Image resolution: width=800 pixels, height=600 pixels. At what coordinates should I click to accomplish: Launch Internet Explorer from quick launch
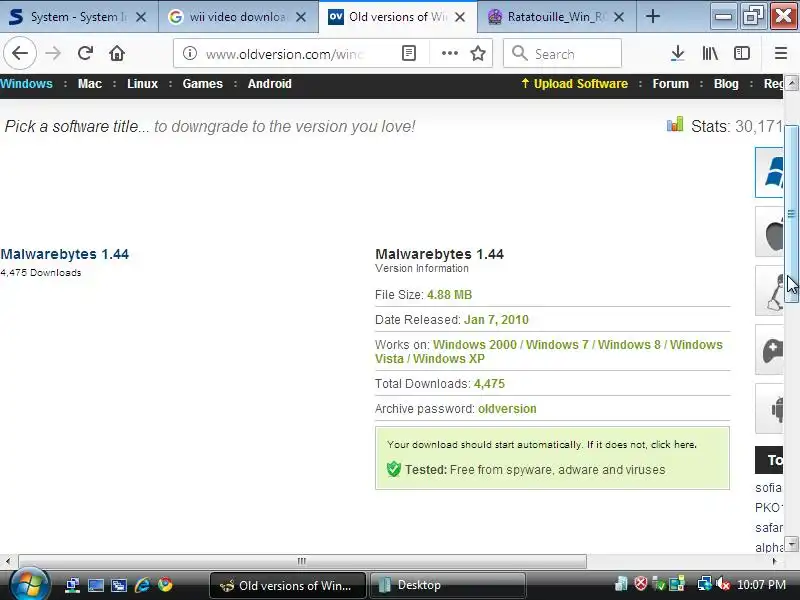(x=142, y=585)
